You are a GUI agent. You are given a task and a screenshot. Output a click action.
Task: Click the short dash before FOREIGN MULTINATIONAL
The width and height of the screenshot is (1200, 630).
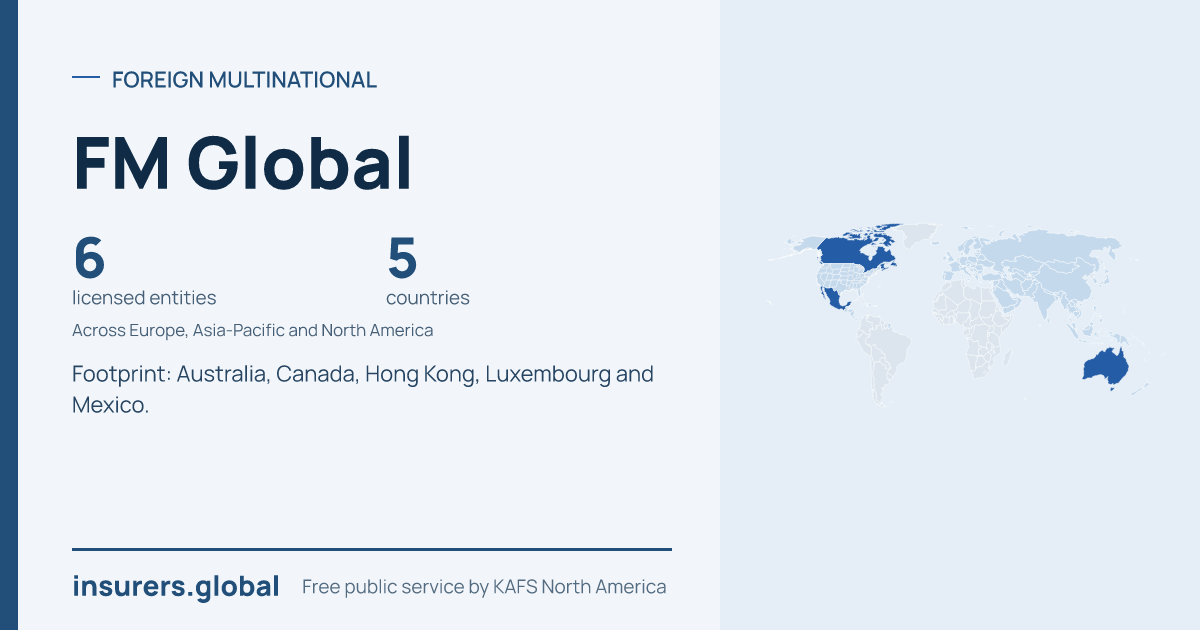pyautogui.click(x=86, y=78)
